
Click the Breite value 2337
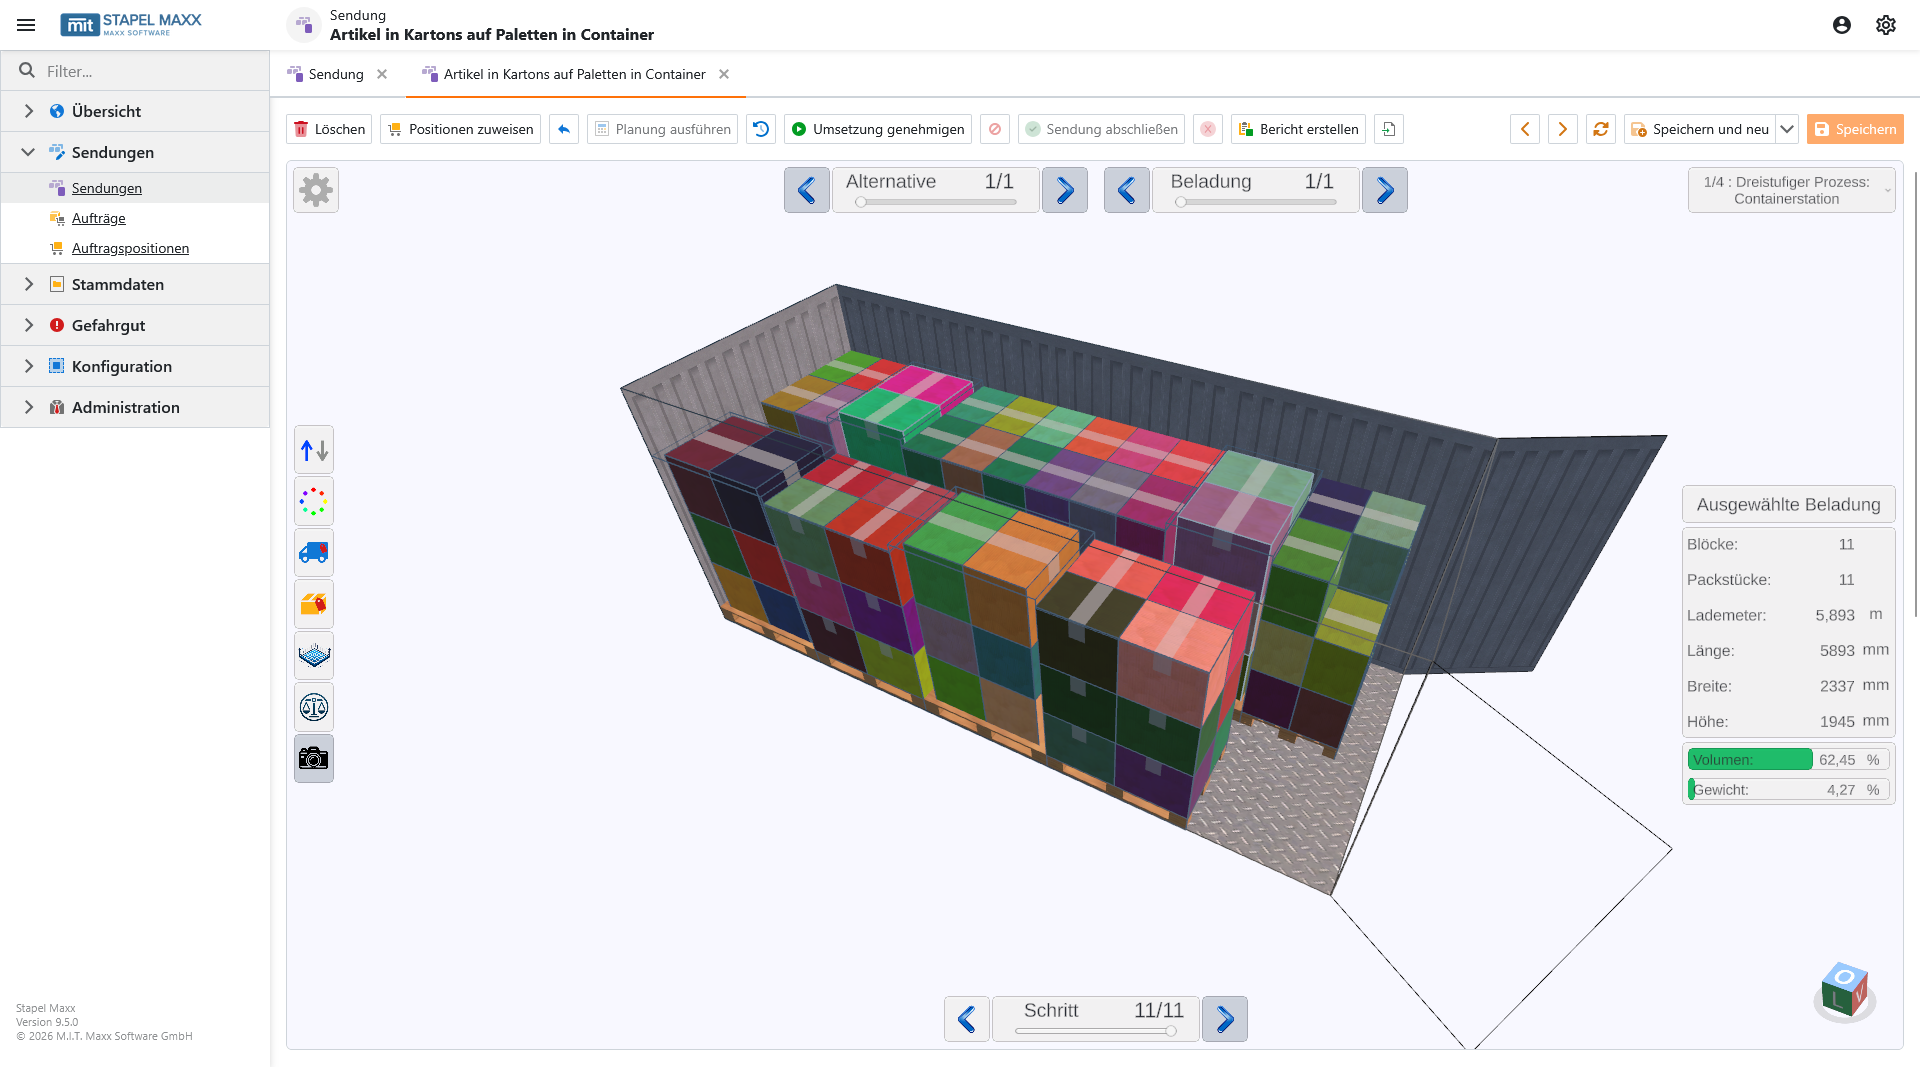(1837, 686)
